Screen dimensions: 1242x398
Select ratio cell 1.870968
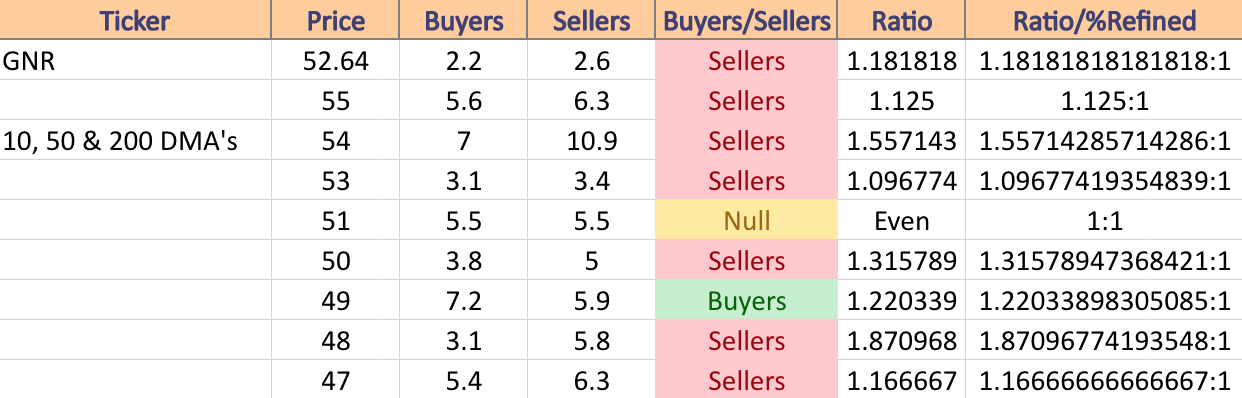[902, 341]
